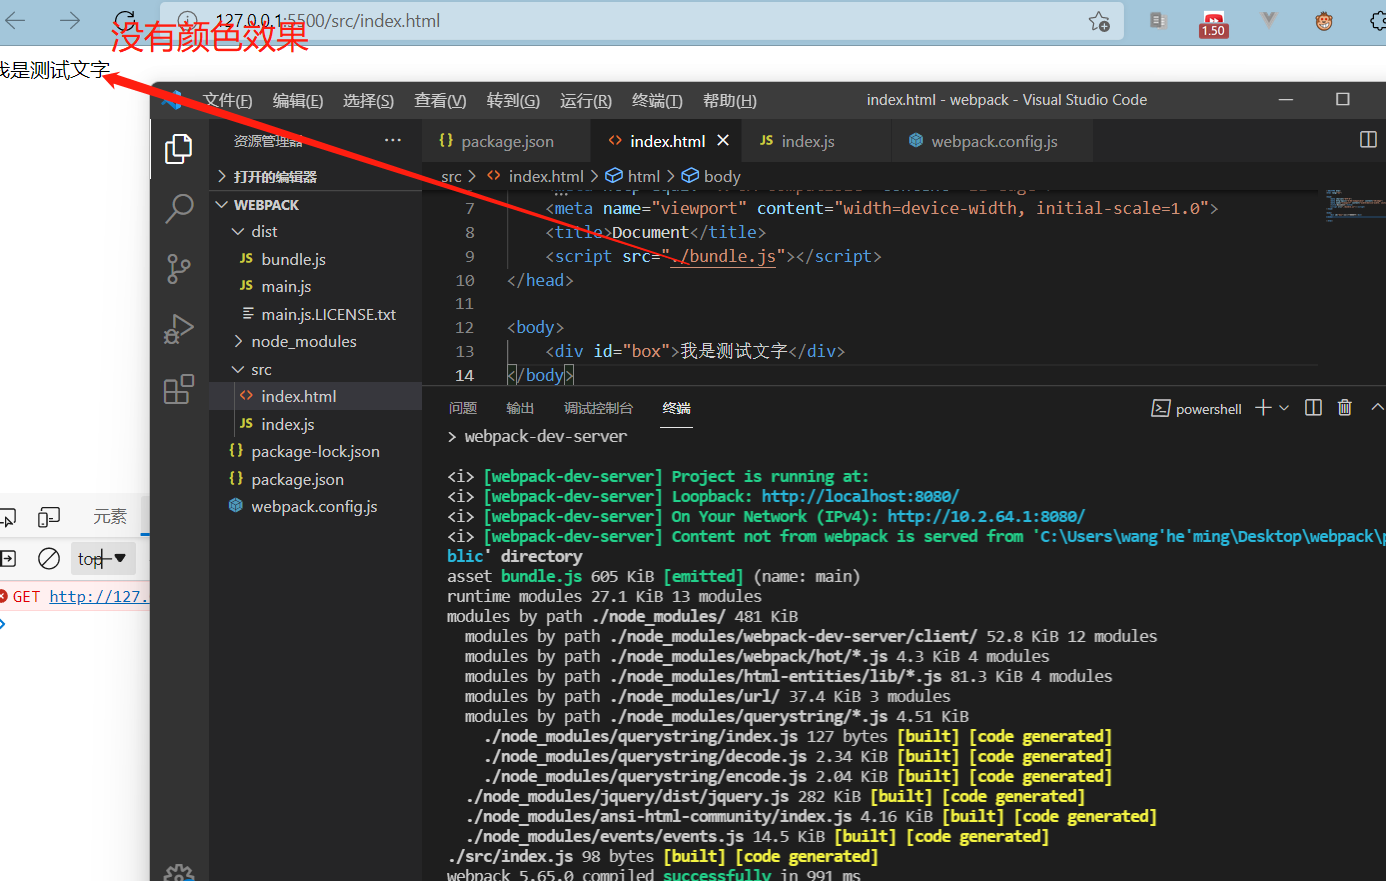Open webpack.config.js in explorer tree
This screenshot has height=881, width=1386.
pos(315,506)
